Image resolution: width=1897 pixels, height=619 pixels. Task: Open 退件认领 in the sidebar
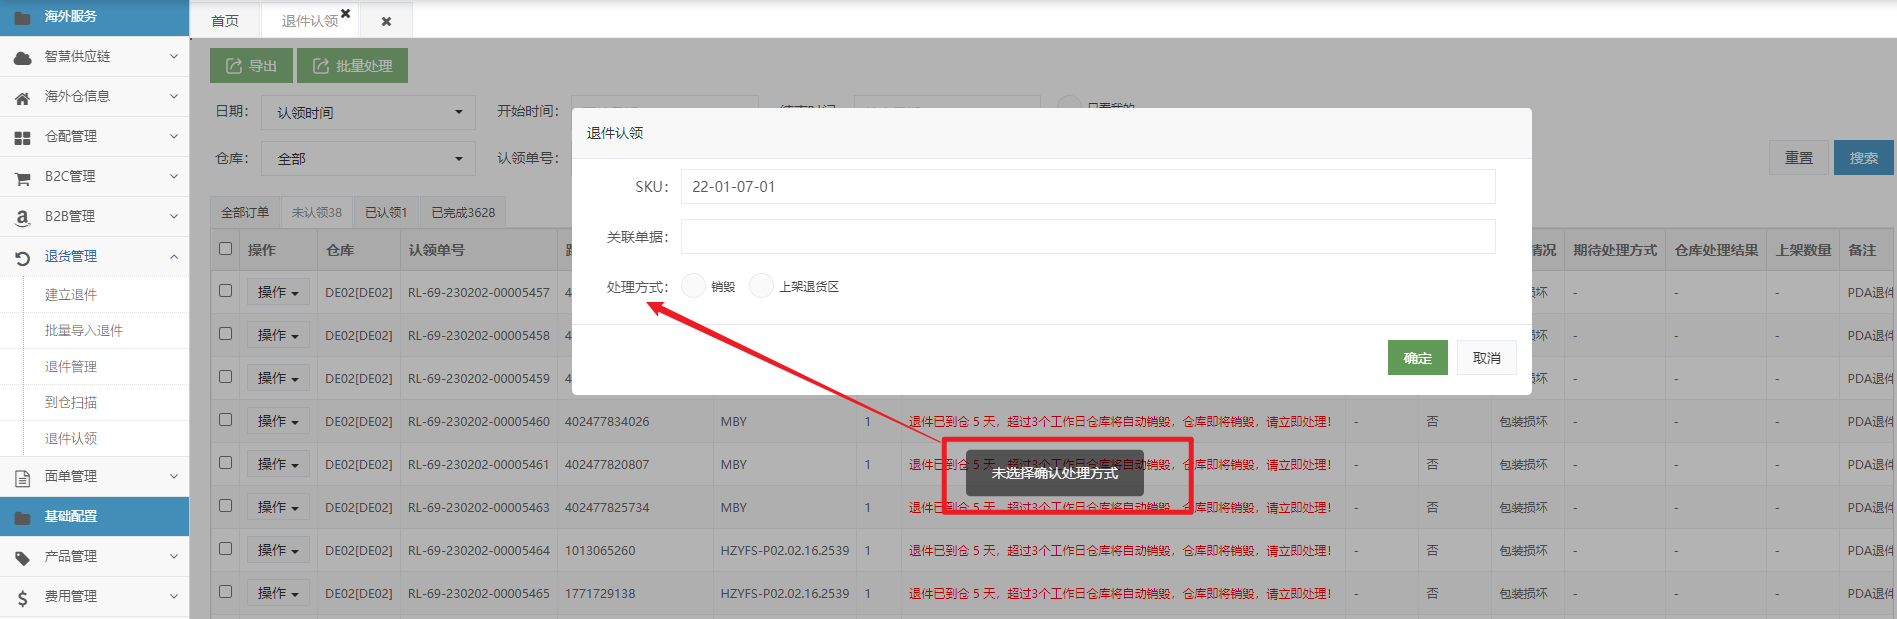pyautogui.click(x=71, y=439)
